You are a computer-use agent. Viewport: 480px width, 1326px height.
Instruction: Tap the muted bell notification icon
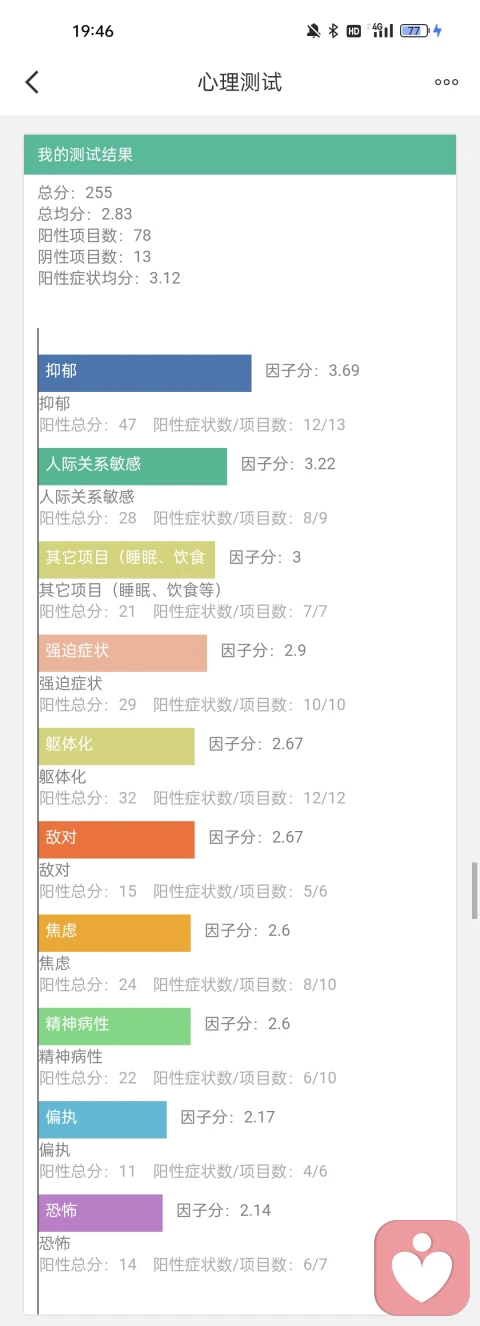tap(313, 31)
